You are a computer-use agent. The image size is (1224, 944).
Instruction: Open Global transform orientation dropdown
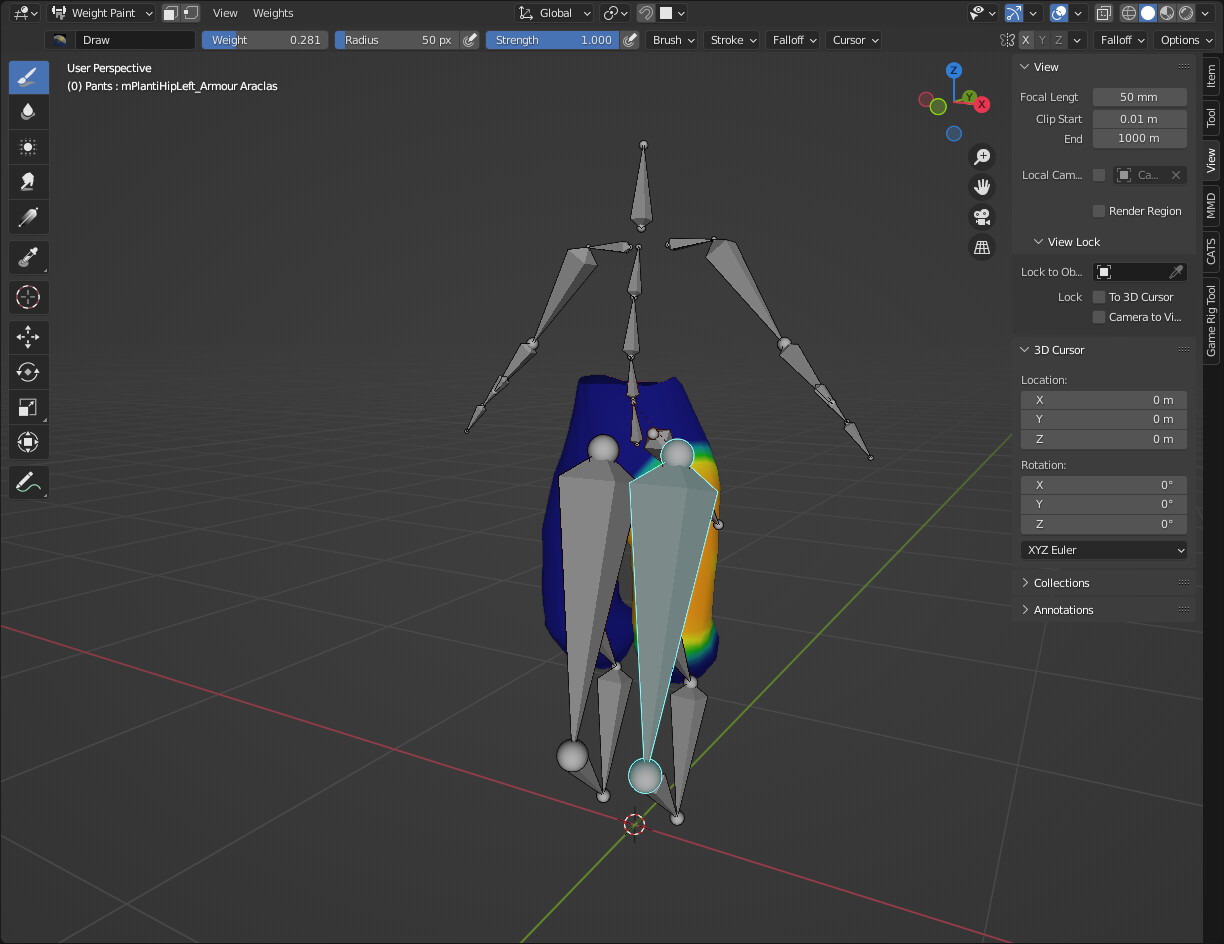click(555, 13)
